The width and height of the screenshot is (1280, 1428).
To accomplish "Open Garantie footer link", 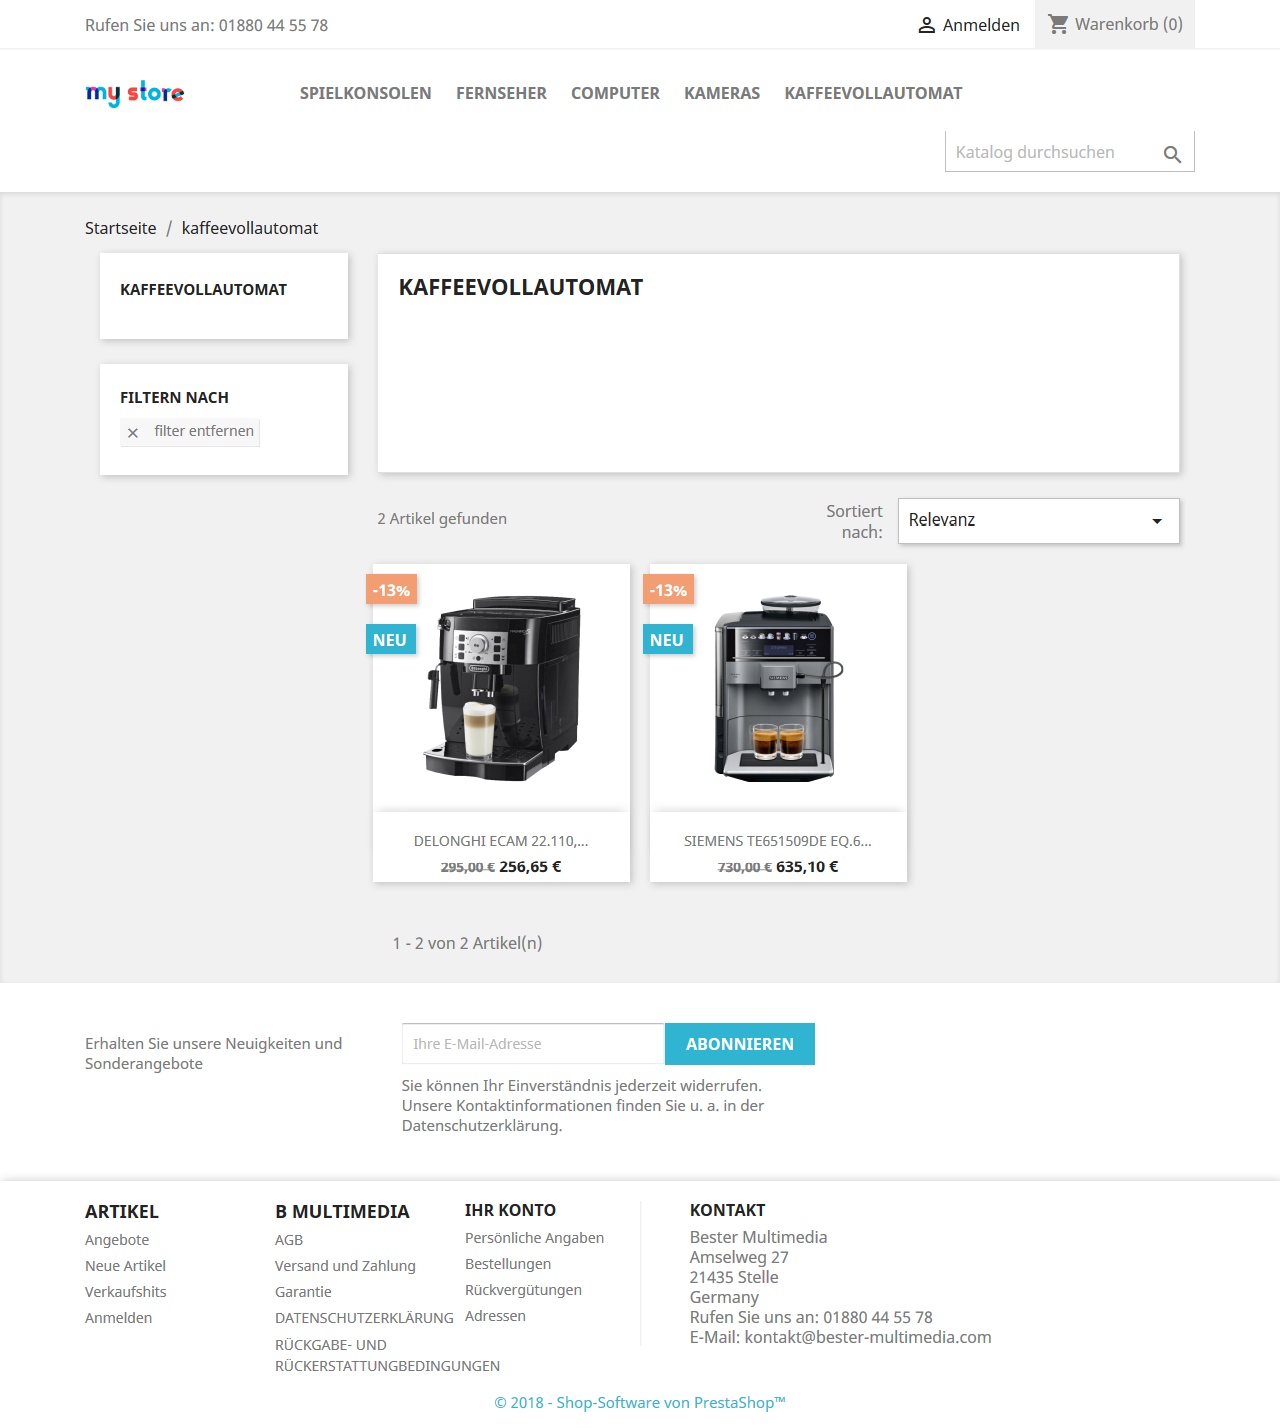I will 303,1292.
